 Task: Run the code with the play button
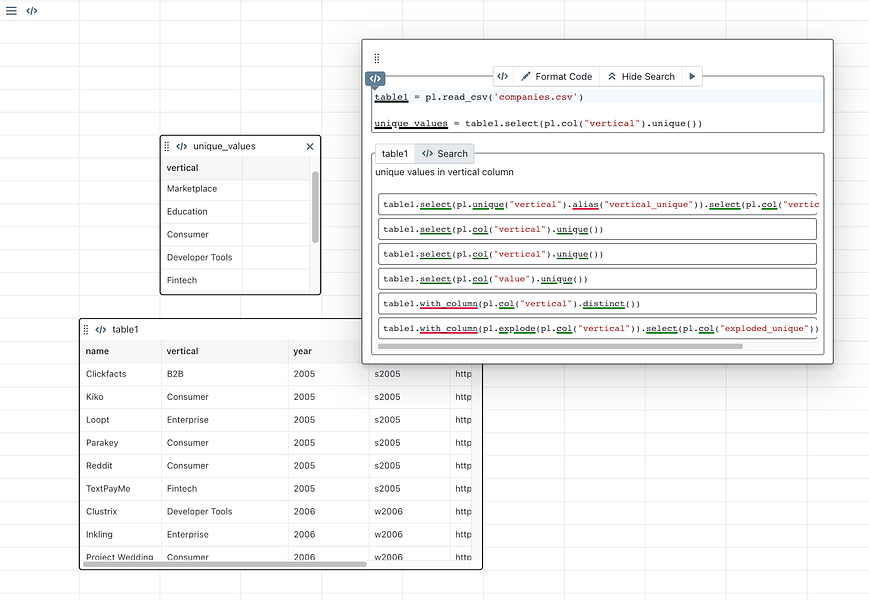click(692, 76)
